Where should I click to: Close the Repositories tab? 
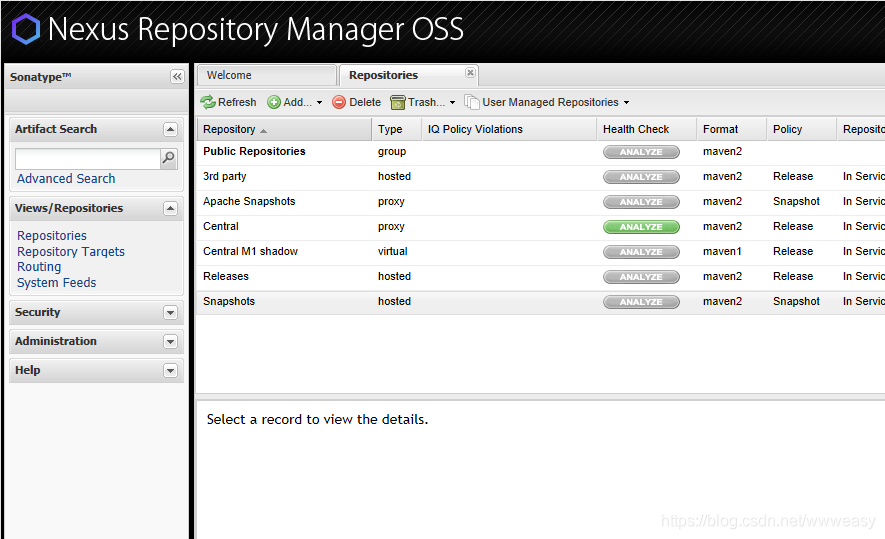coord(470,72)
